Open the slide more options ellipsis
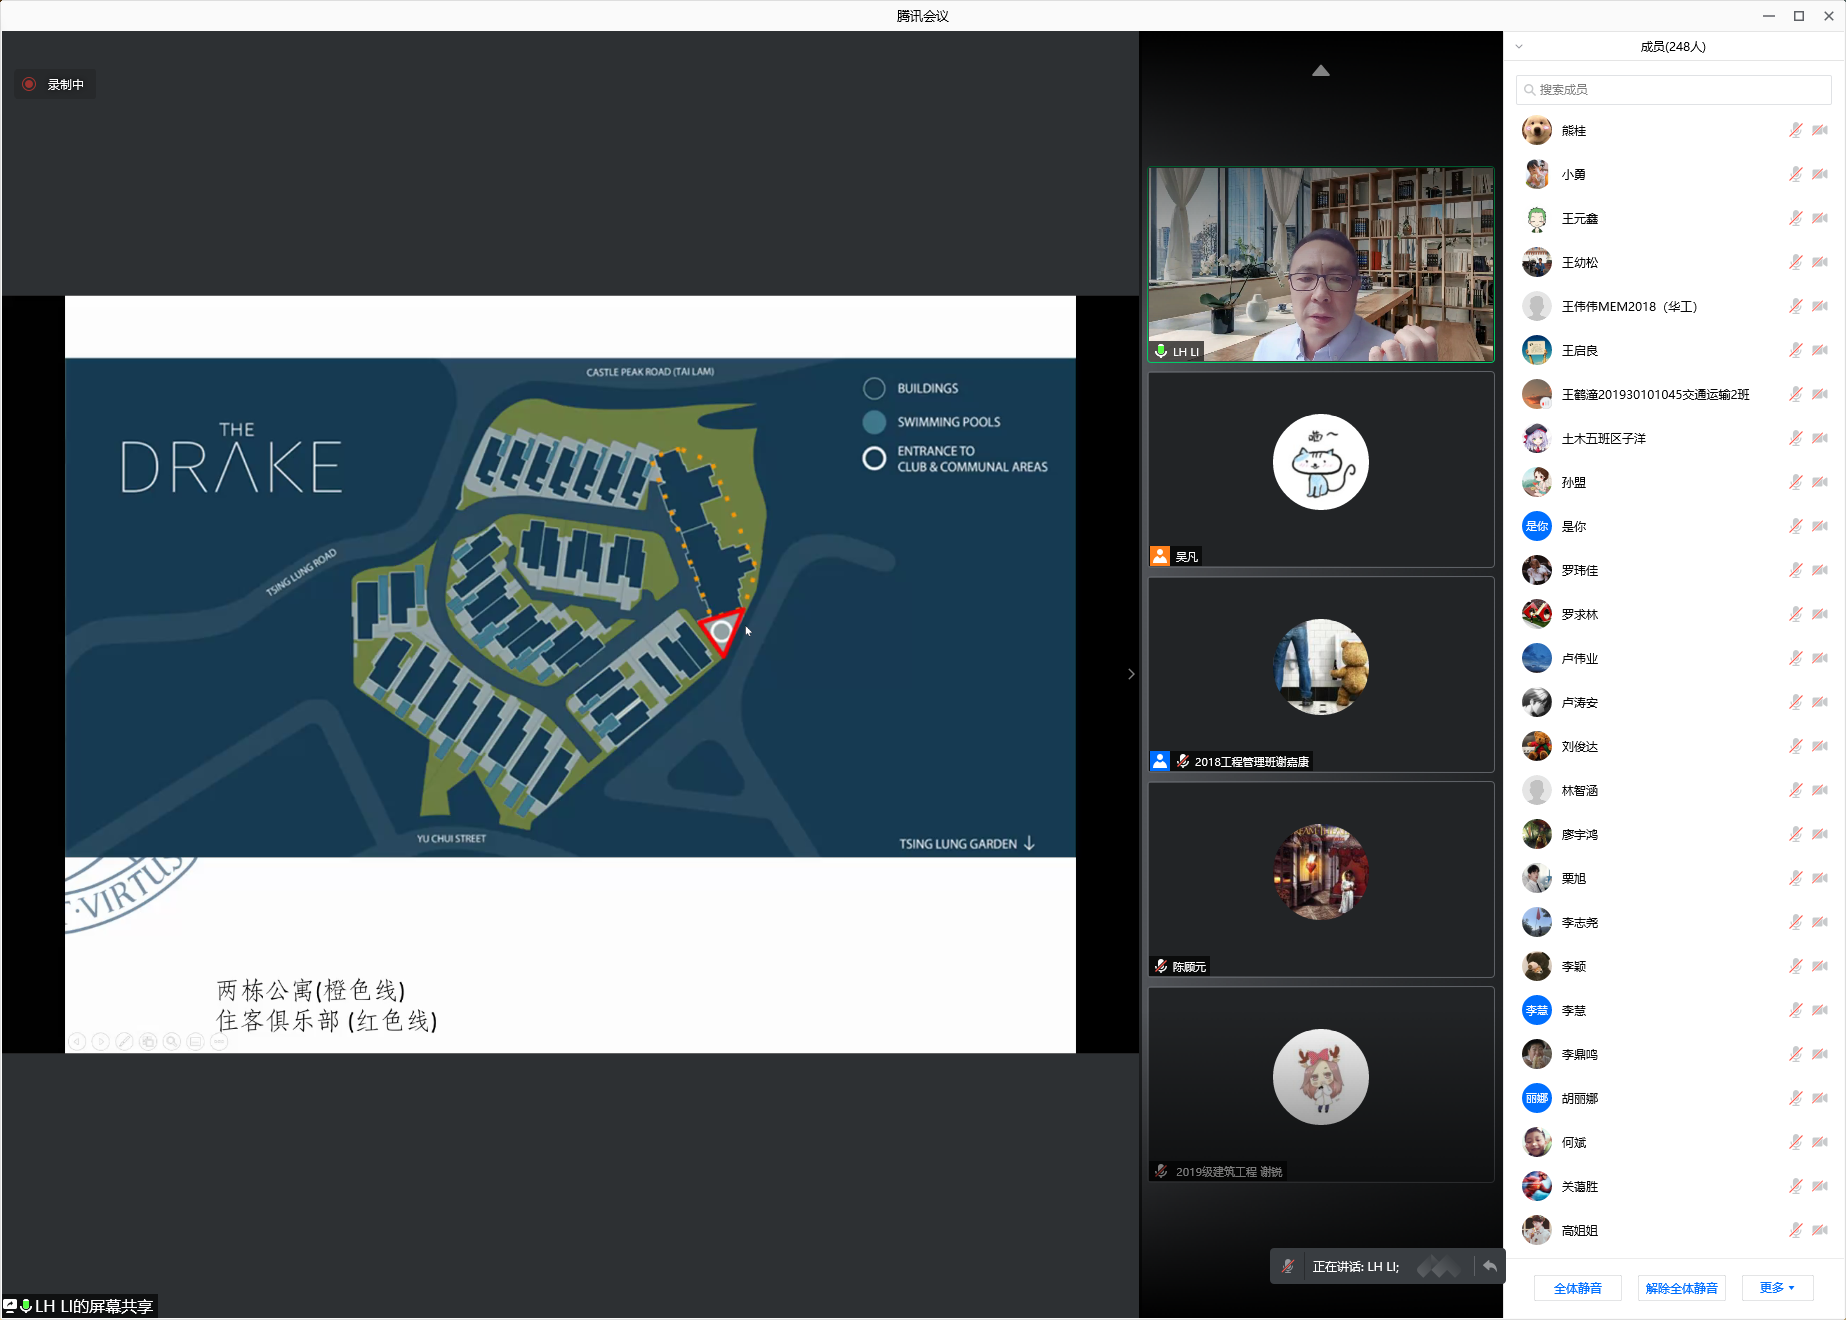The width and height of the screenshot is (1846, 1320). point(220,1042)
